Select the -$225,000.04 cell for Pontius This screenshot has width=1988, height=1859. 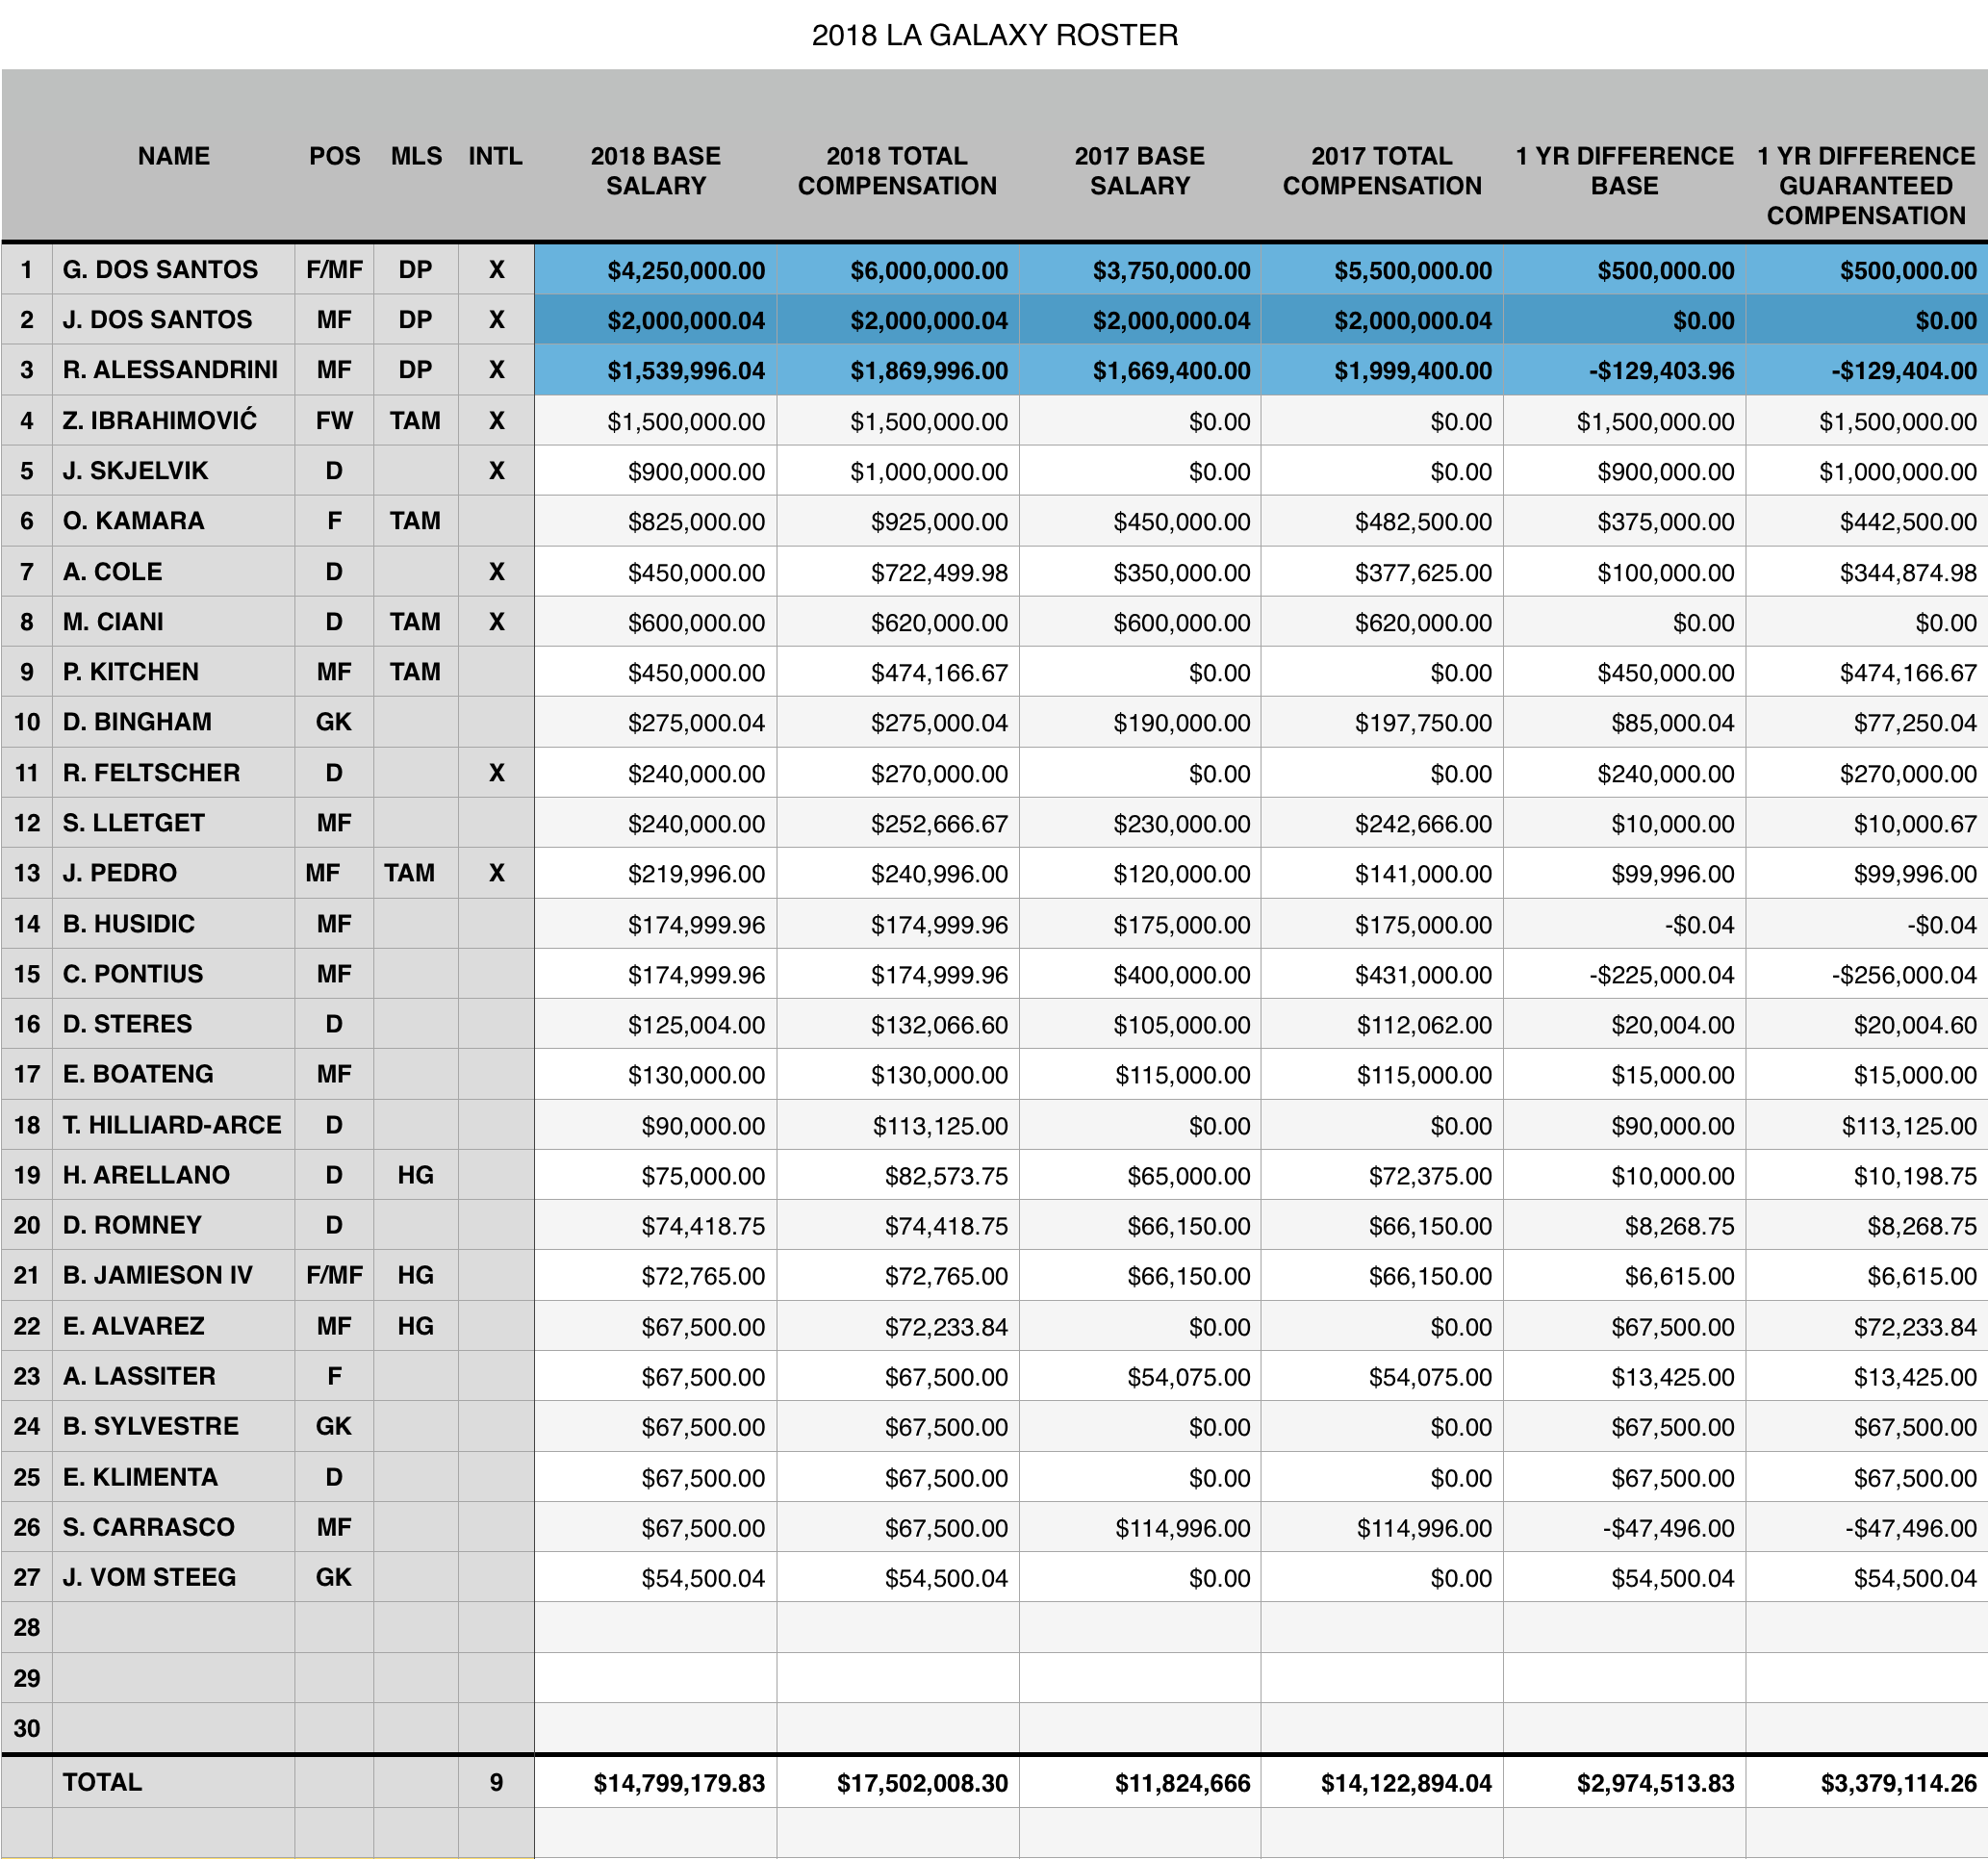[1624, 974]
